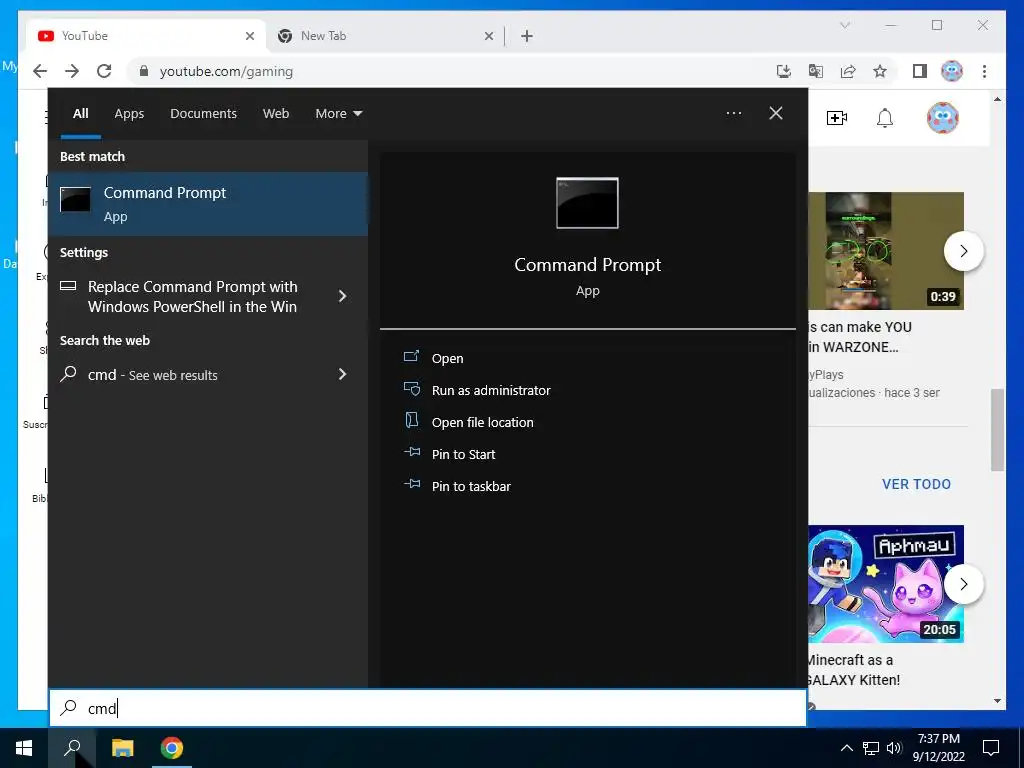Expand cmd web results arrow
The width and height of the screenshot is (1024, 768).
pos(342,374)
